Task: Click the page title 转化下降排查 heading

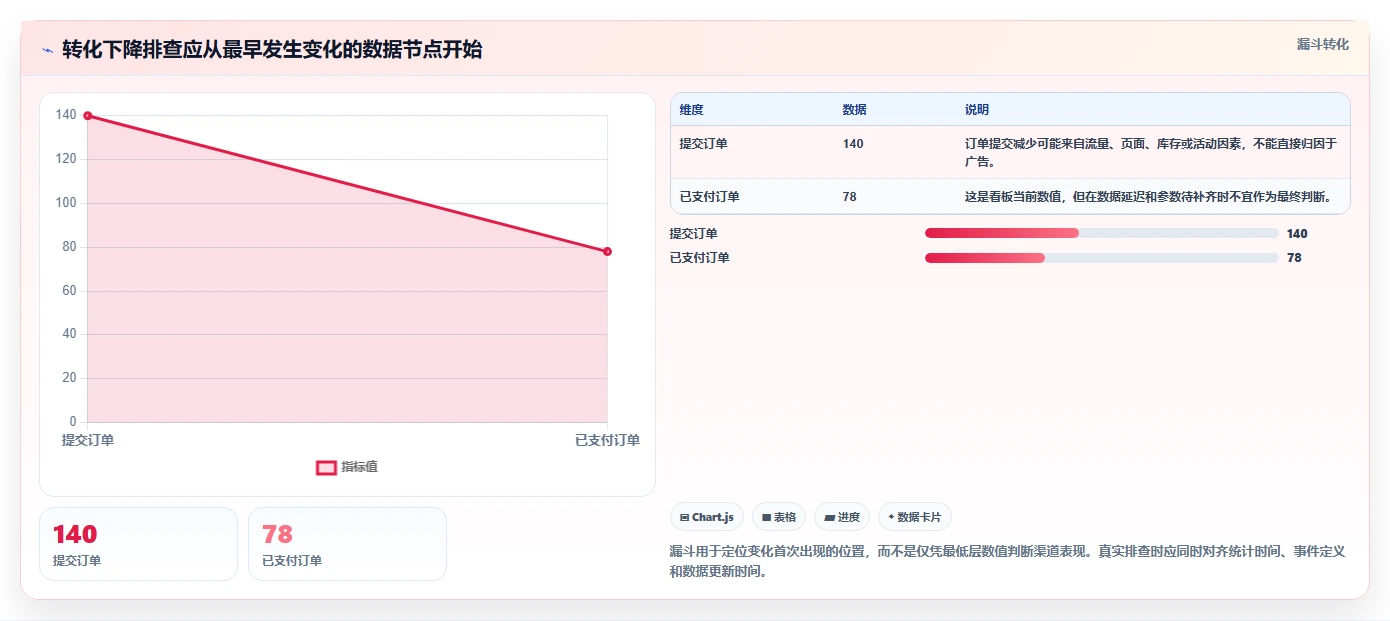Action: (272, 50)
